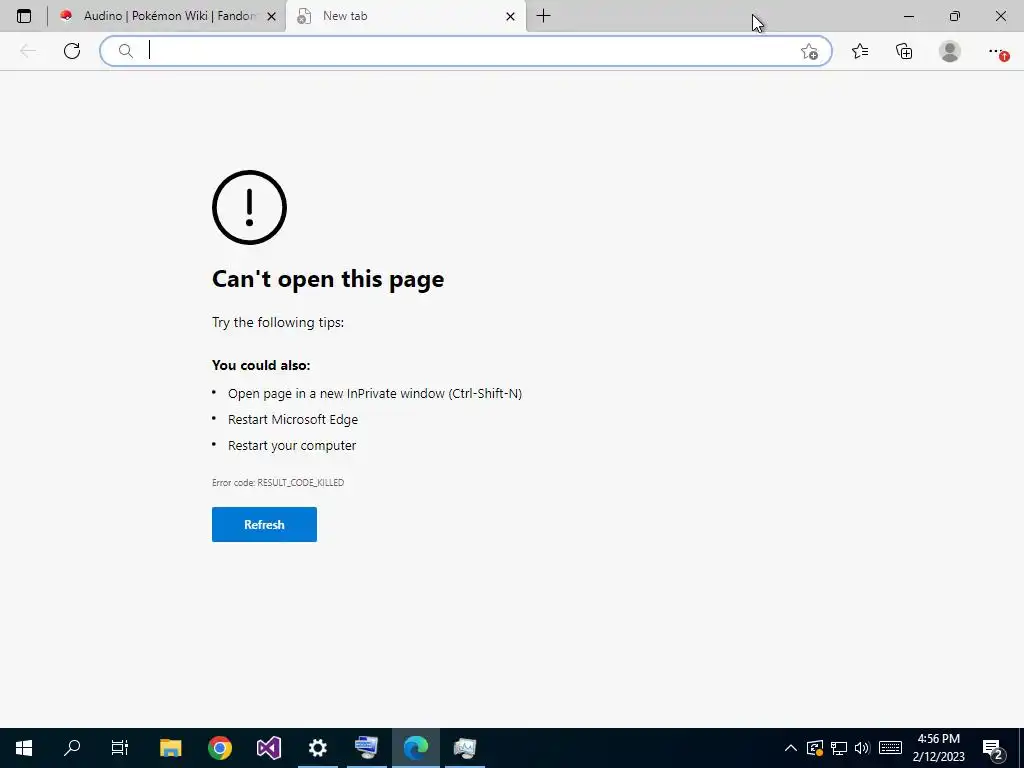This screenshot has height=768, width=1024.
Task: Click 'Restart Microsoft Edge' tip text
Action: (293, 419)
